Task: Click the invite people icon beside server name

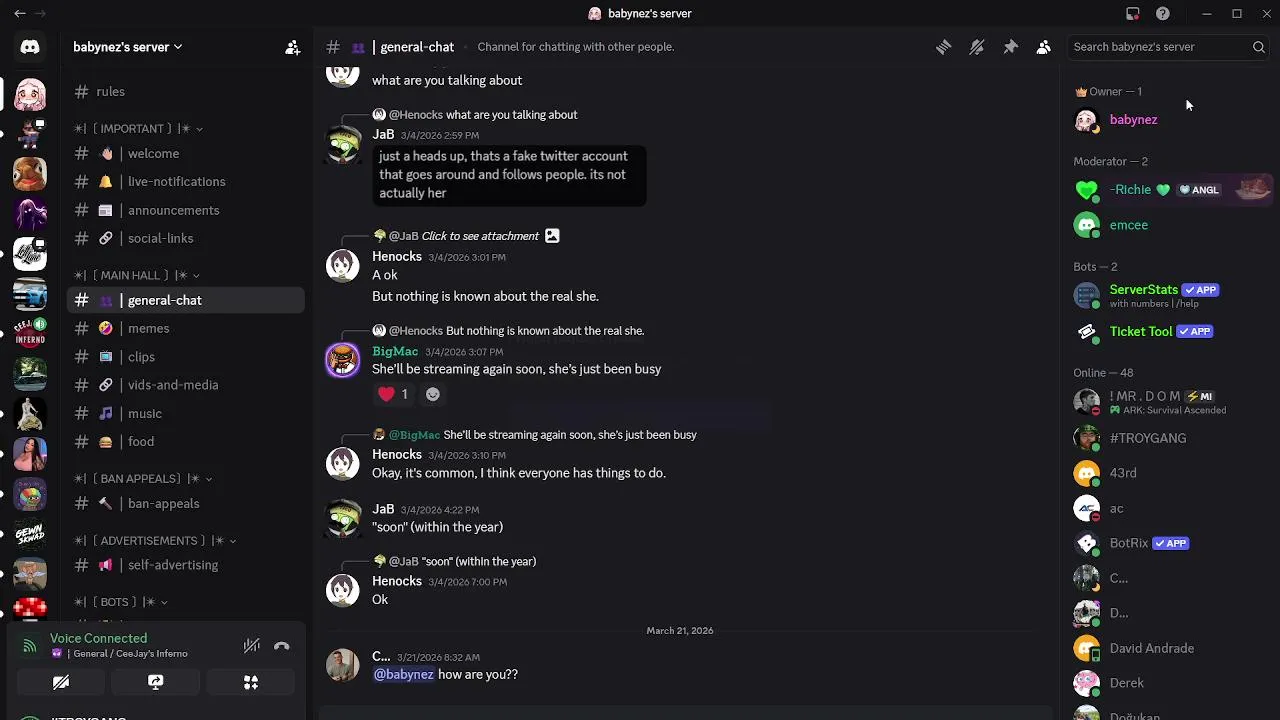Action: click(292, 47)
